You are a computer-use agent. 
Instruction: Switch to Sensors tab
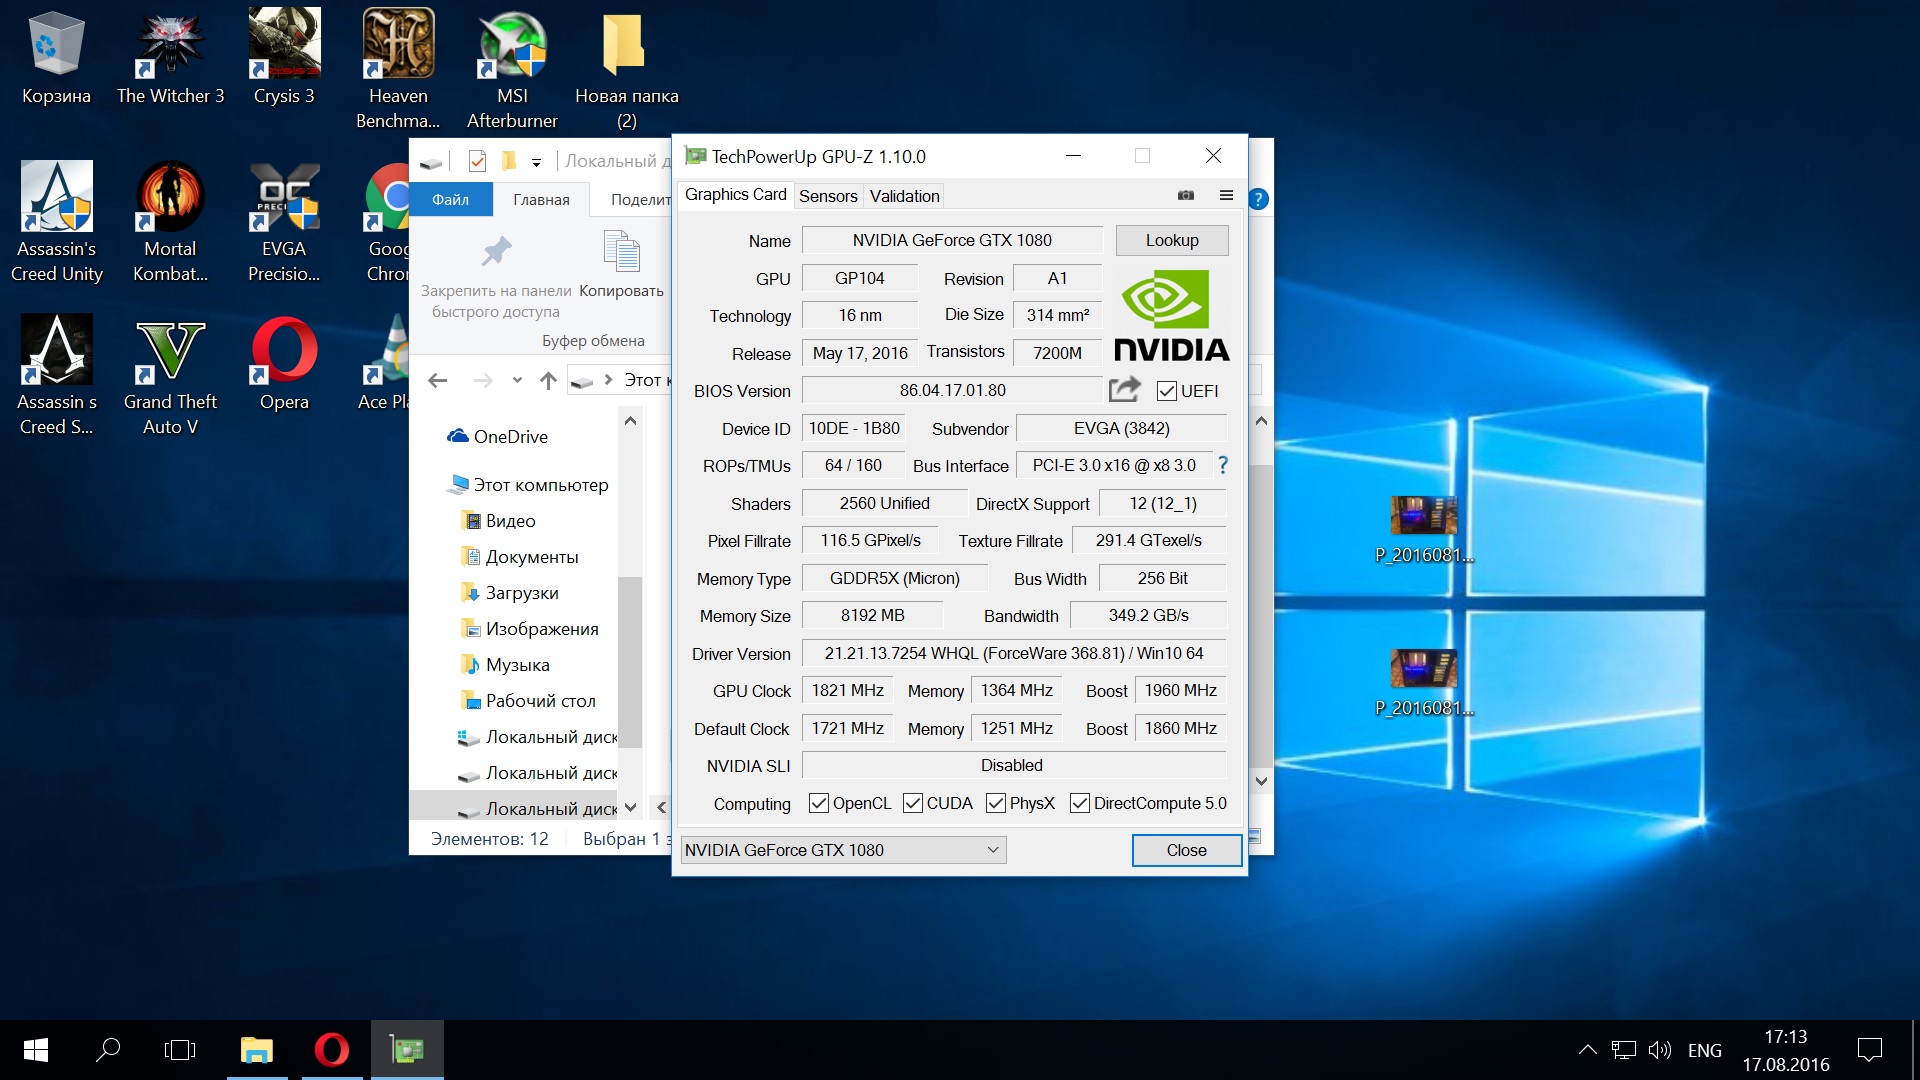coord(828,196)
